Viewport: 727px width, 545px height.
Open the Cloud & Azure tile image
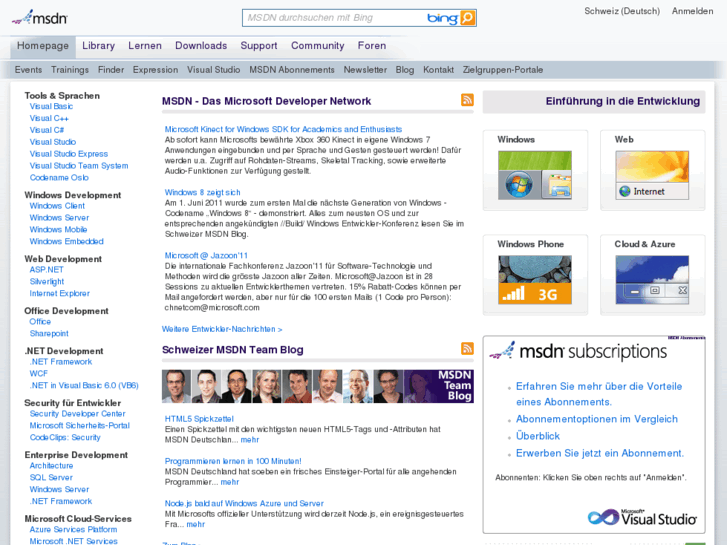652,280
